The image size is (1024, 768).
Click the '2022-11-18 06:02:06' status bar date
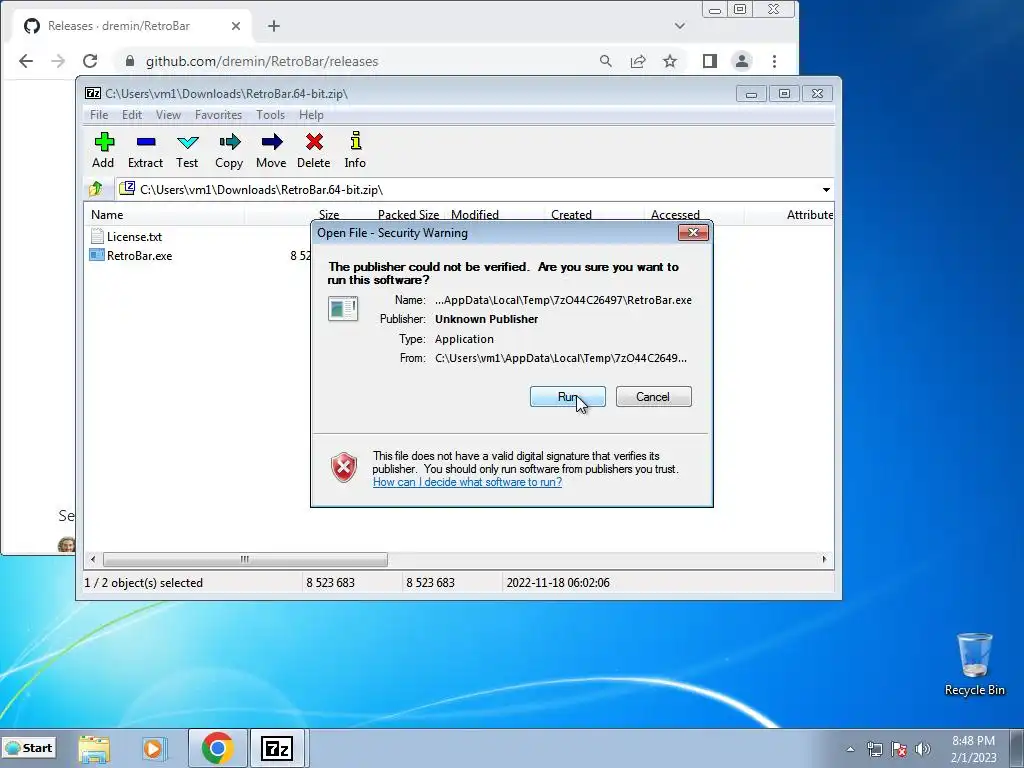coord(558,583)
